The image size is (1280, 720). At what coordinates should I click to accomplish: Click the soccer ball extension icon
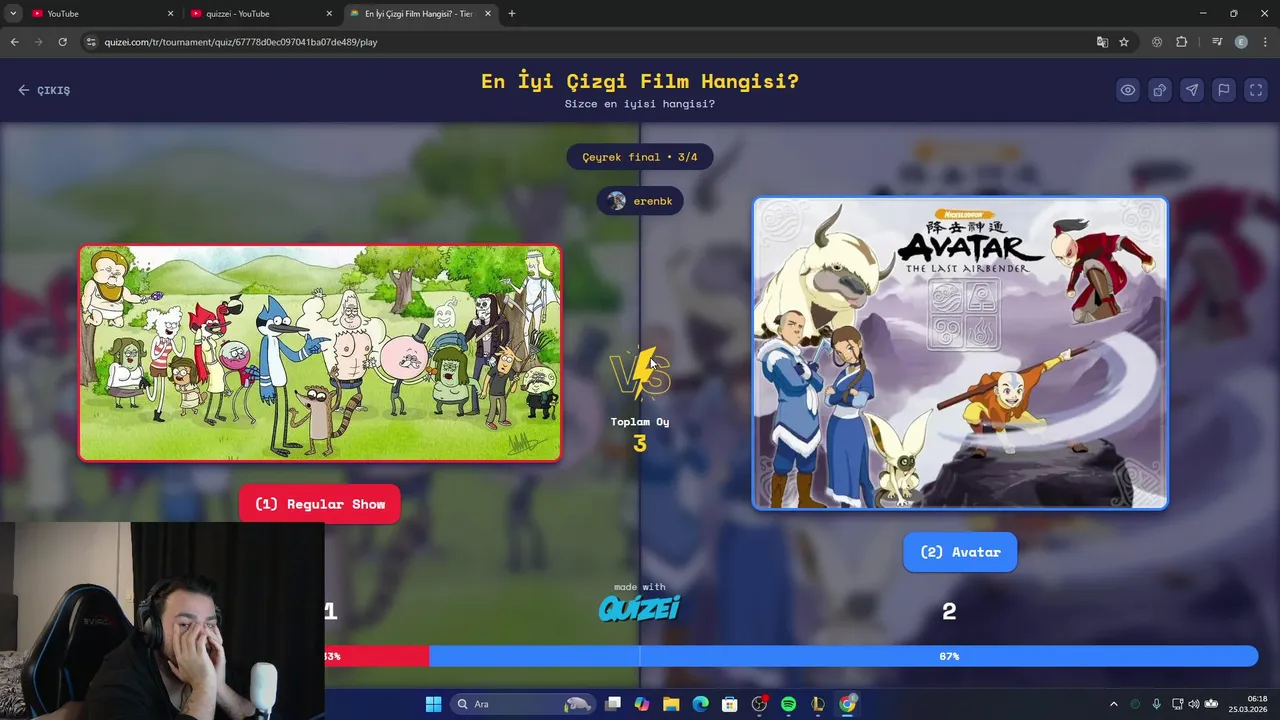pyautogui.click(x=1157, y=42)
